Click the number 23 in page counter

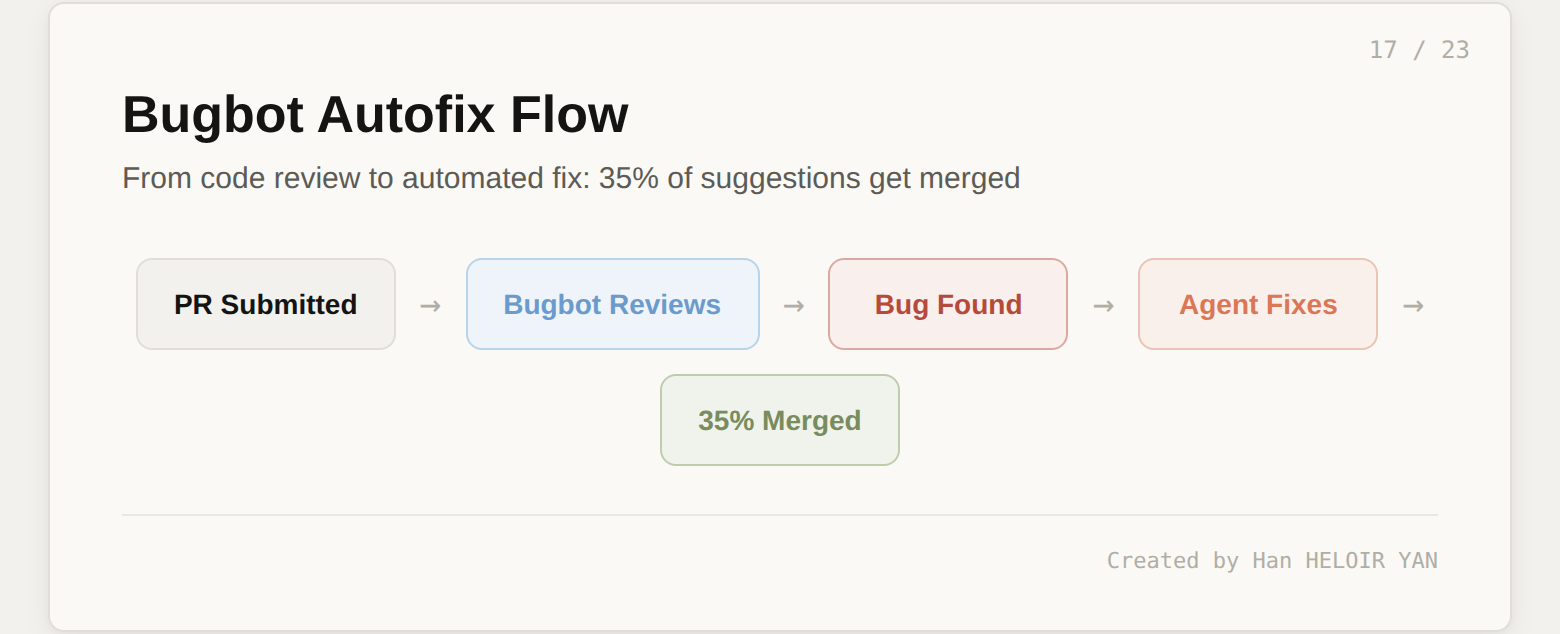pos(1455,50)
